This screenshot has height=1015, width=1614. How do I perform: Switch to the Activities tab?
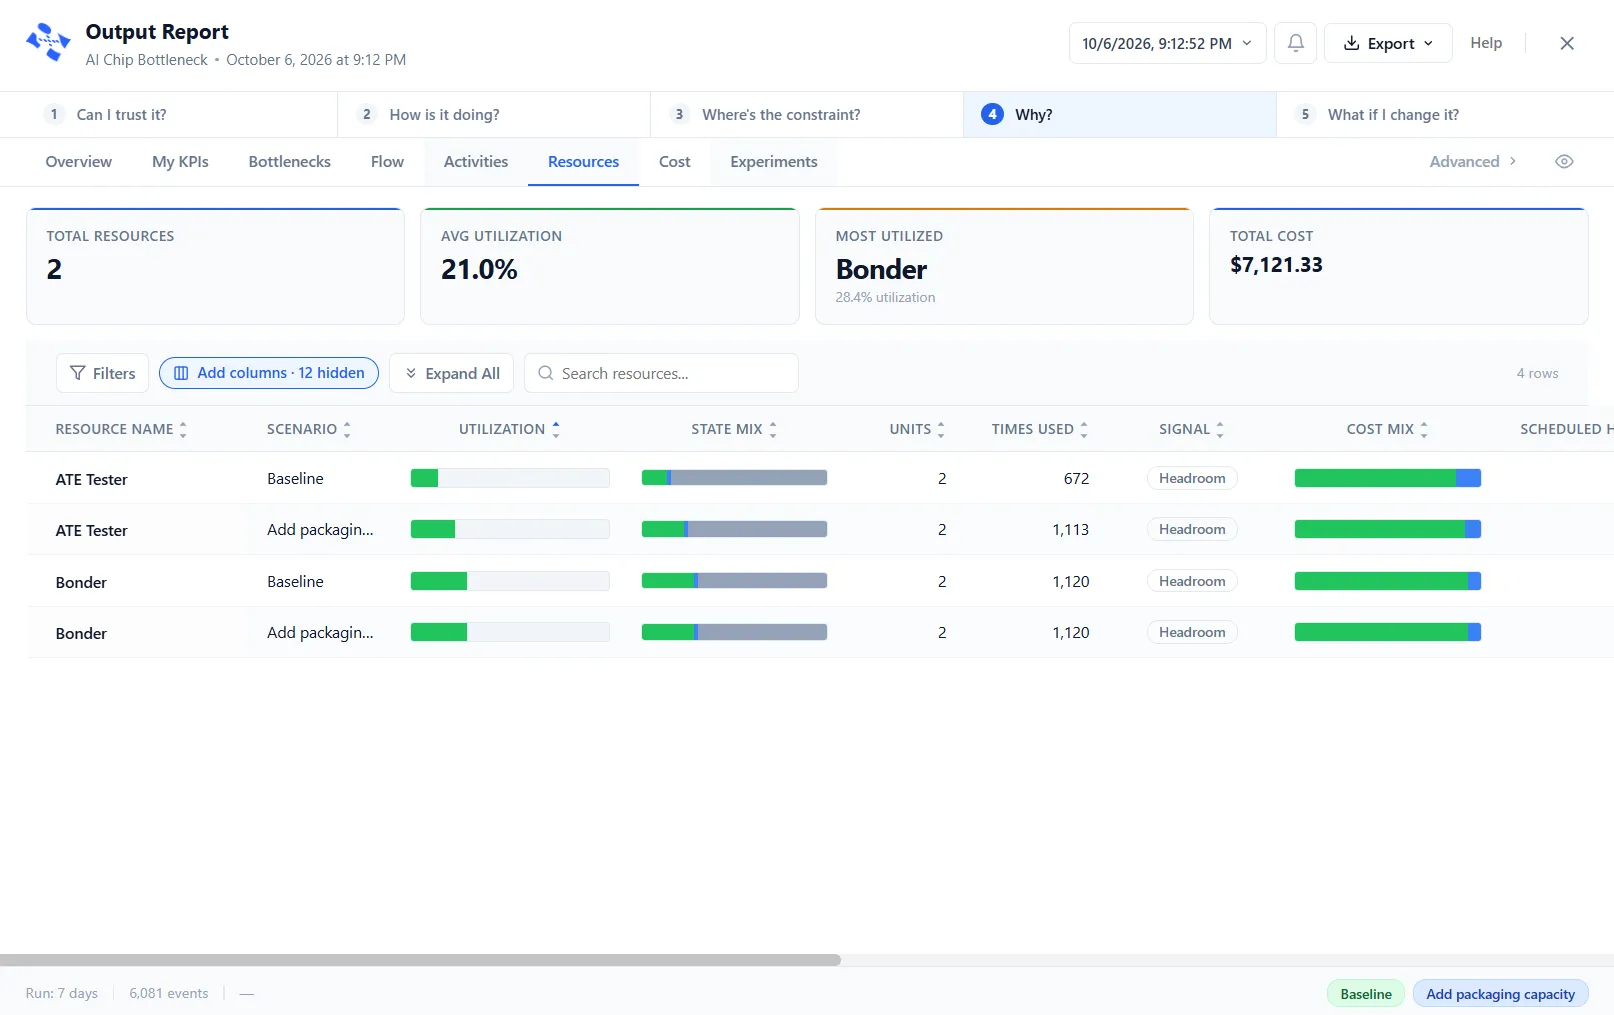coord(476,162)
